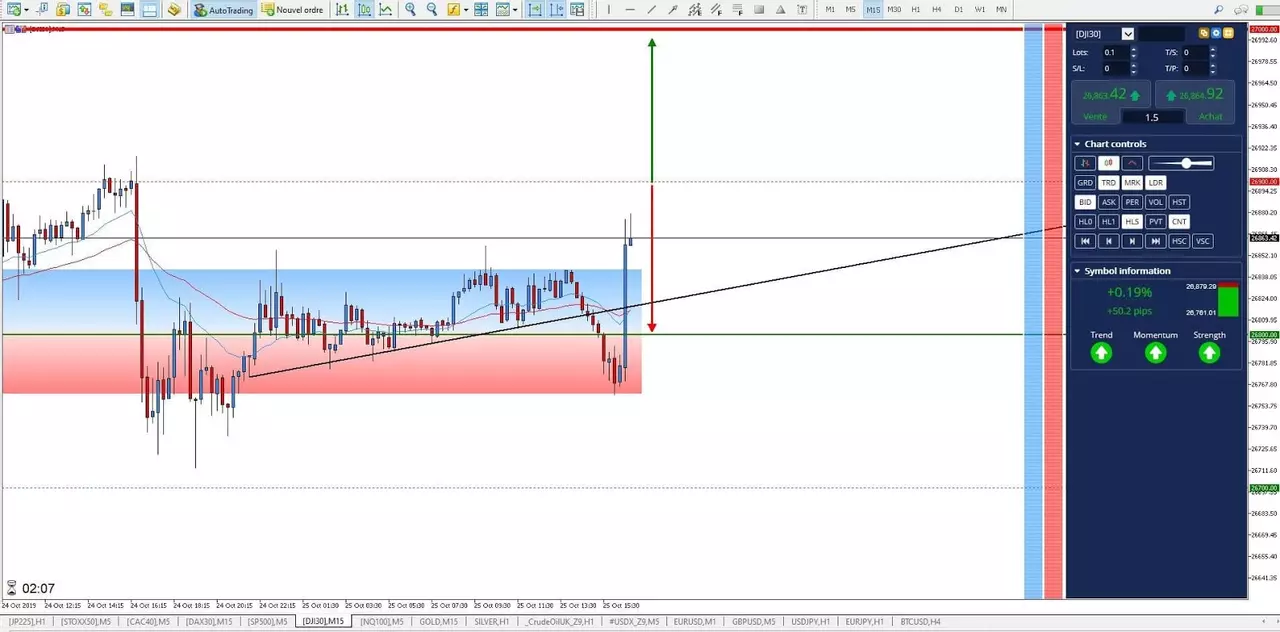Toggle the ASK line button

click(1108, 202)
